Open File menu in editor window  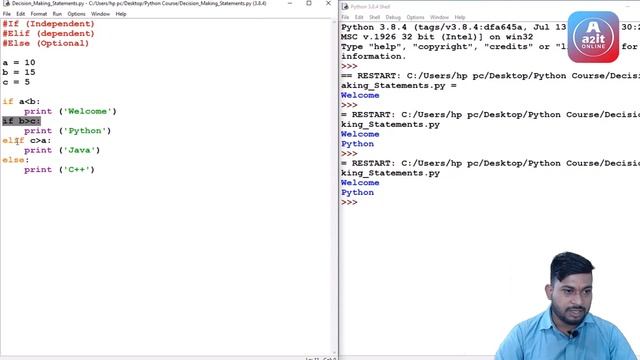tap(7, 14)
